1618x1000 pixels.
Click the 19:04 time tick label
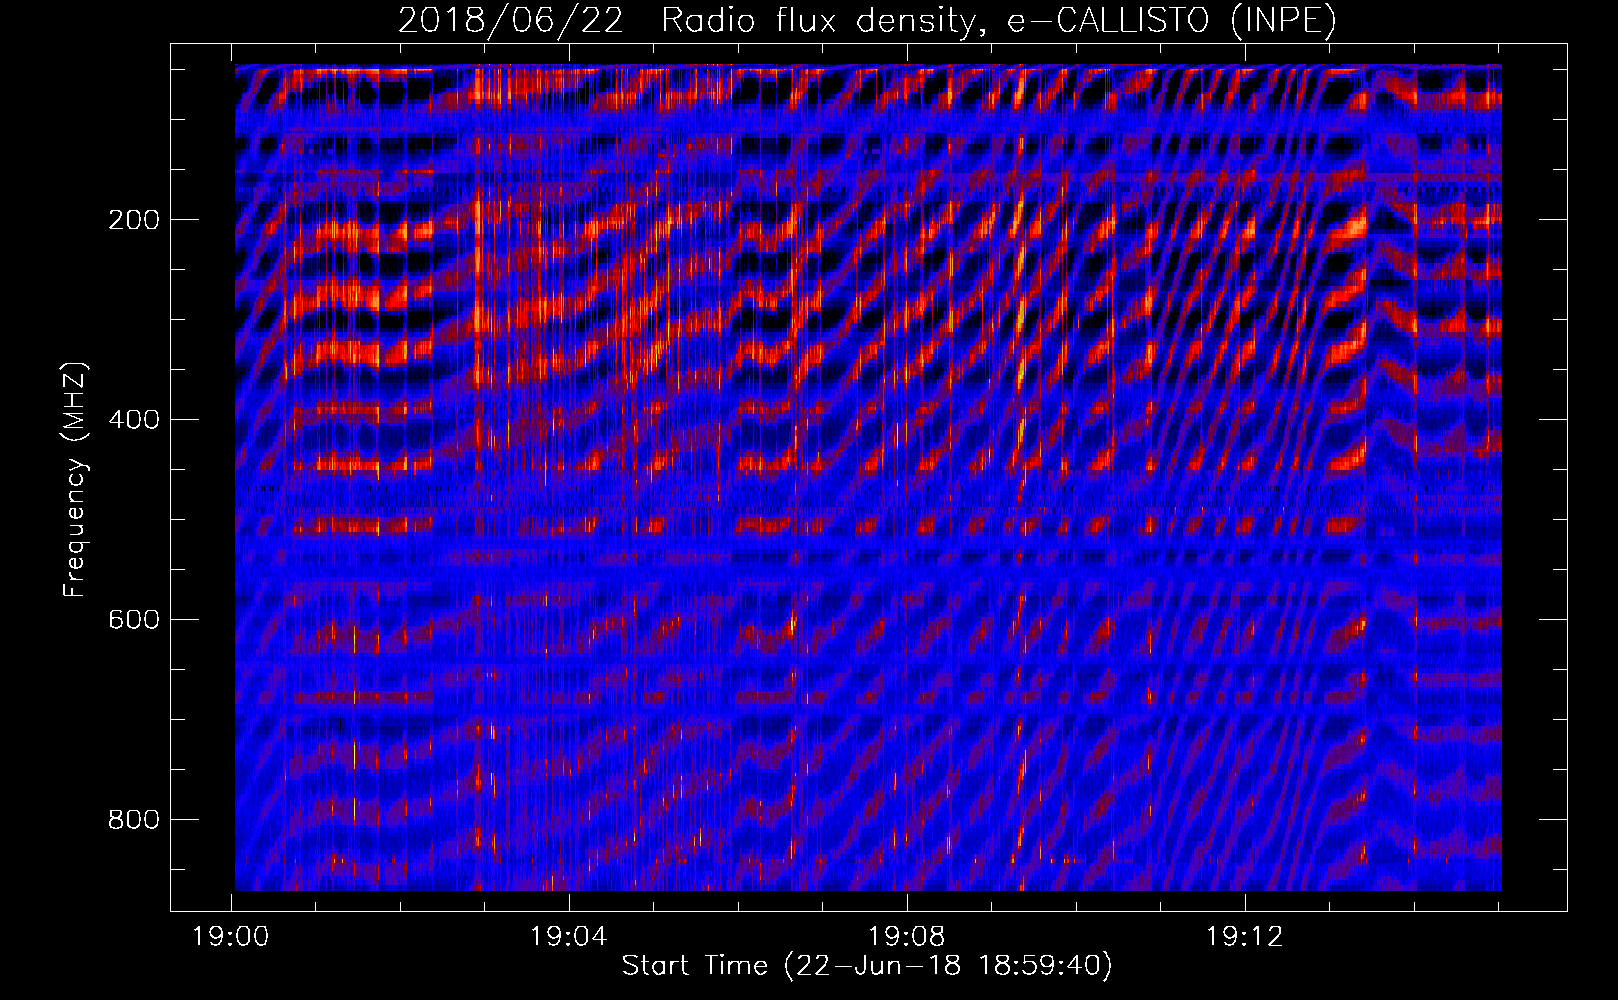[x=569, y=937]
